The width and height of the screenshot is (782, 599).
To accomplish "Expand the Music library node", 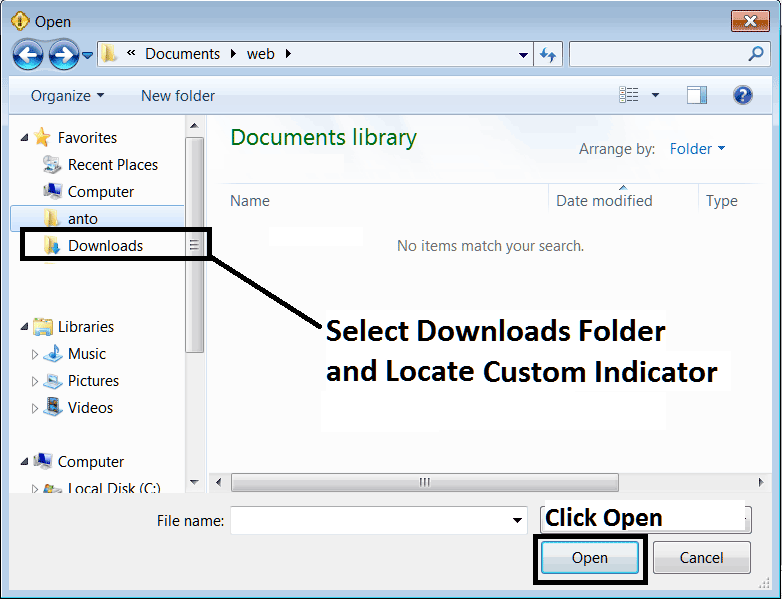I will [35, 354].
